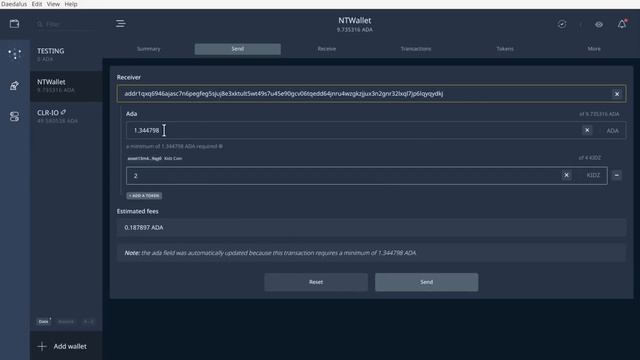This screenshot has width=640, height=360.
Task: Click the 'of 9.735316 ADA' available amount
Action: click(x=599, y=114)
